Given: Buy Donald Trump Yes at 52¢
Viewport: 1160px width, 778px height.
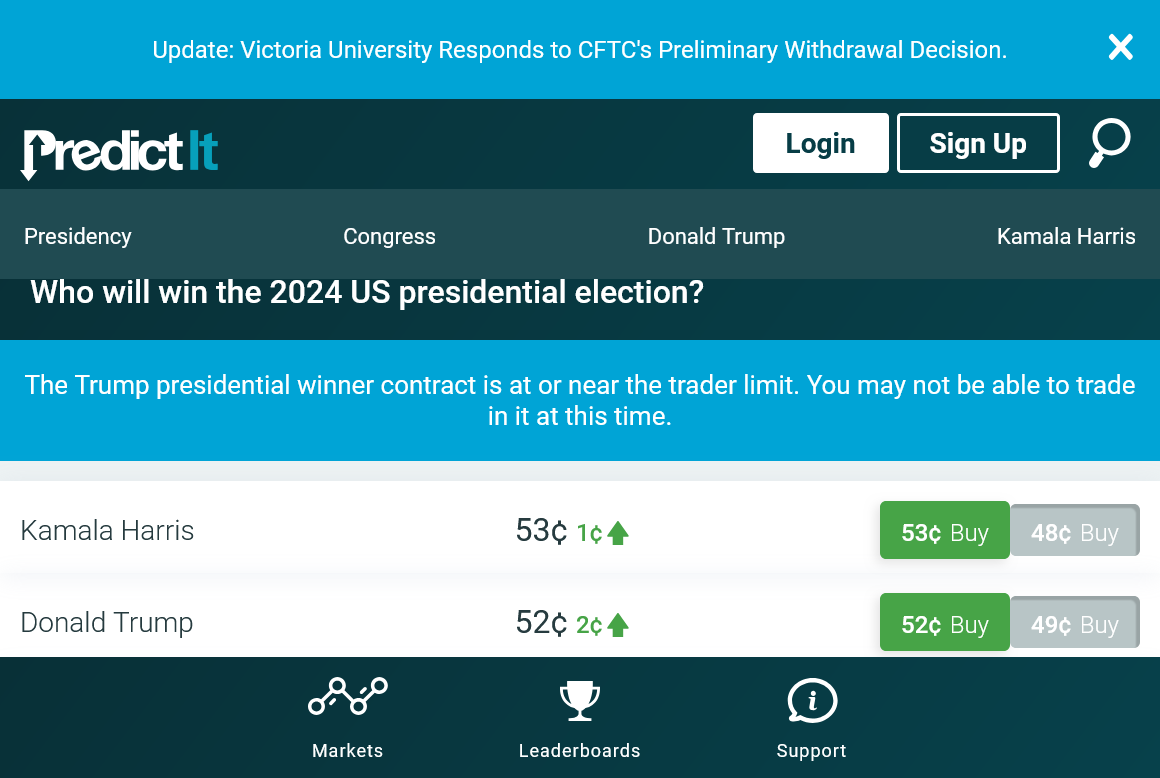Looking at the screenshot, I should pyautogui.click(x=944, y=623).
